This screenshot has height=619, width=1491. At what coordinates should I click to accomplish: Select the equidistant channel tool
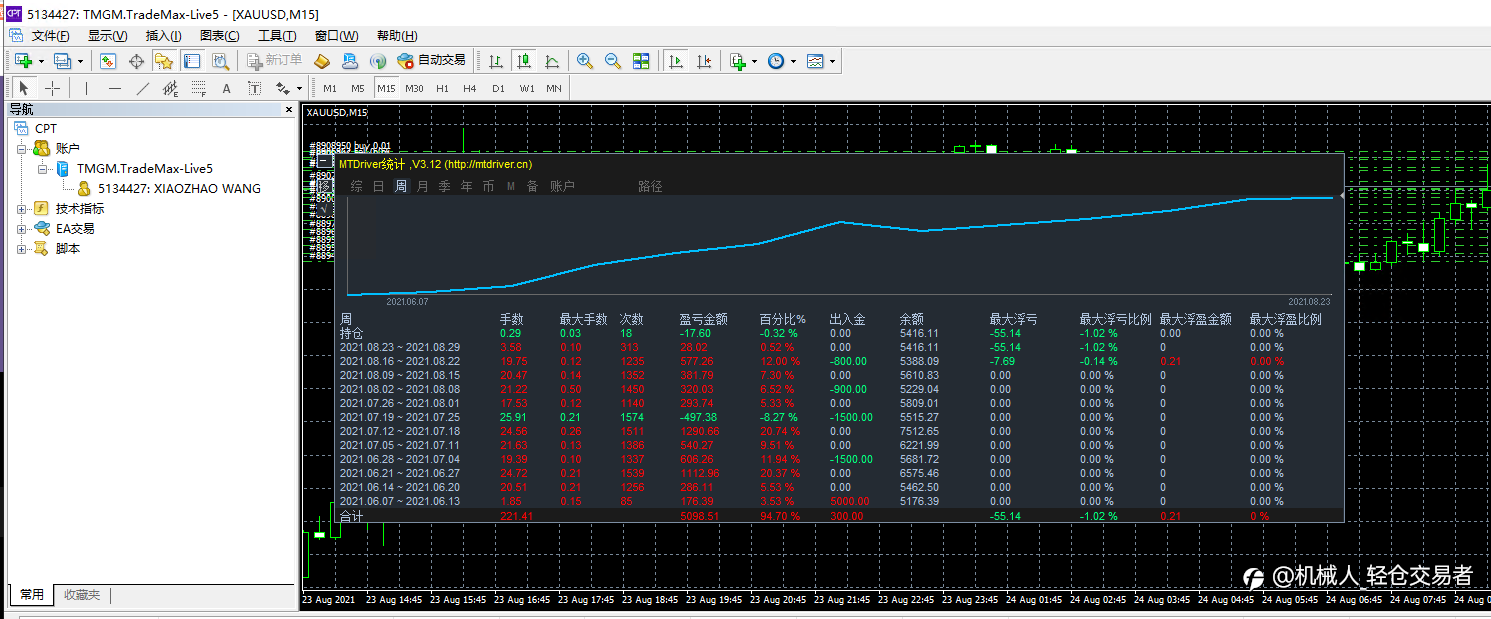click(170, 88)
